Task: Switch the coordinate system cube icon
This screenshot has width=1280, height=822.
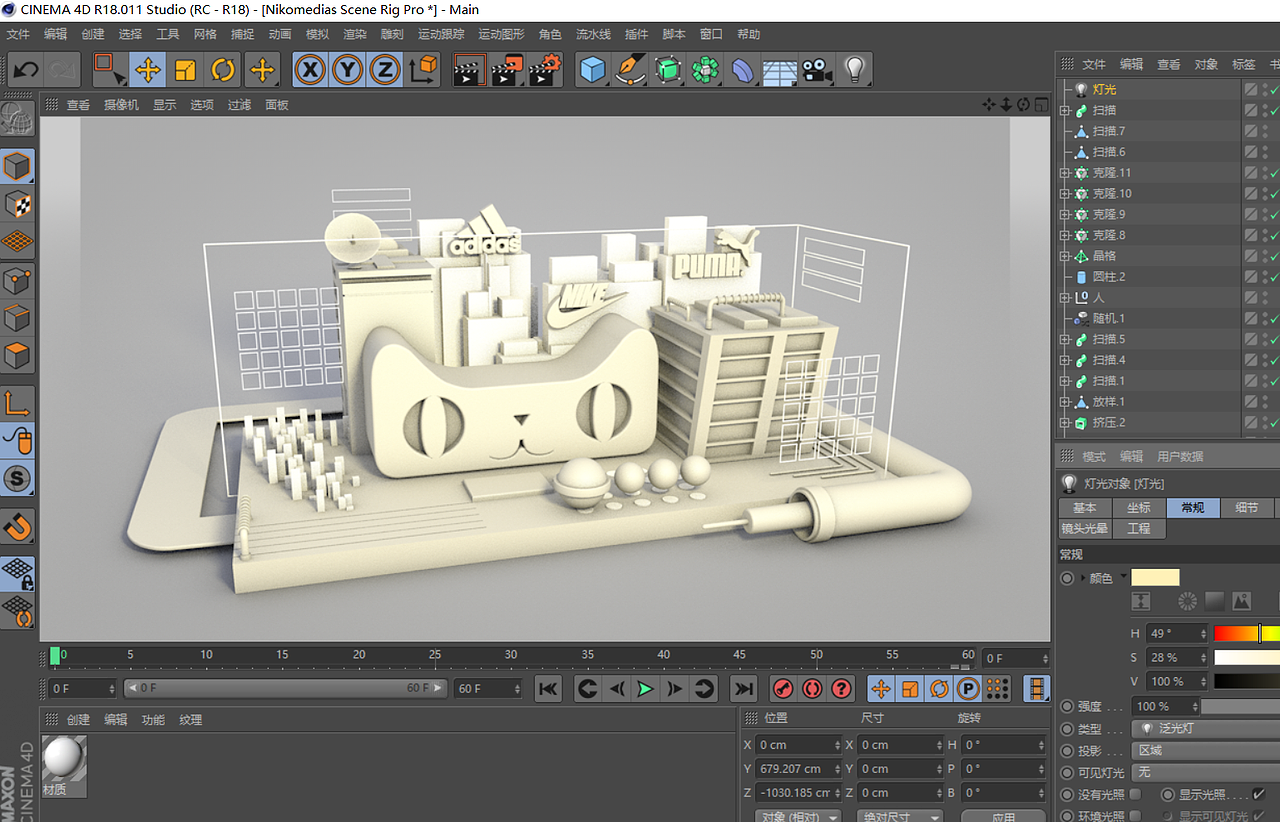Action: (424, 70)
